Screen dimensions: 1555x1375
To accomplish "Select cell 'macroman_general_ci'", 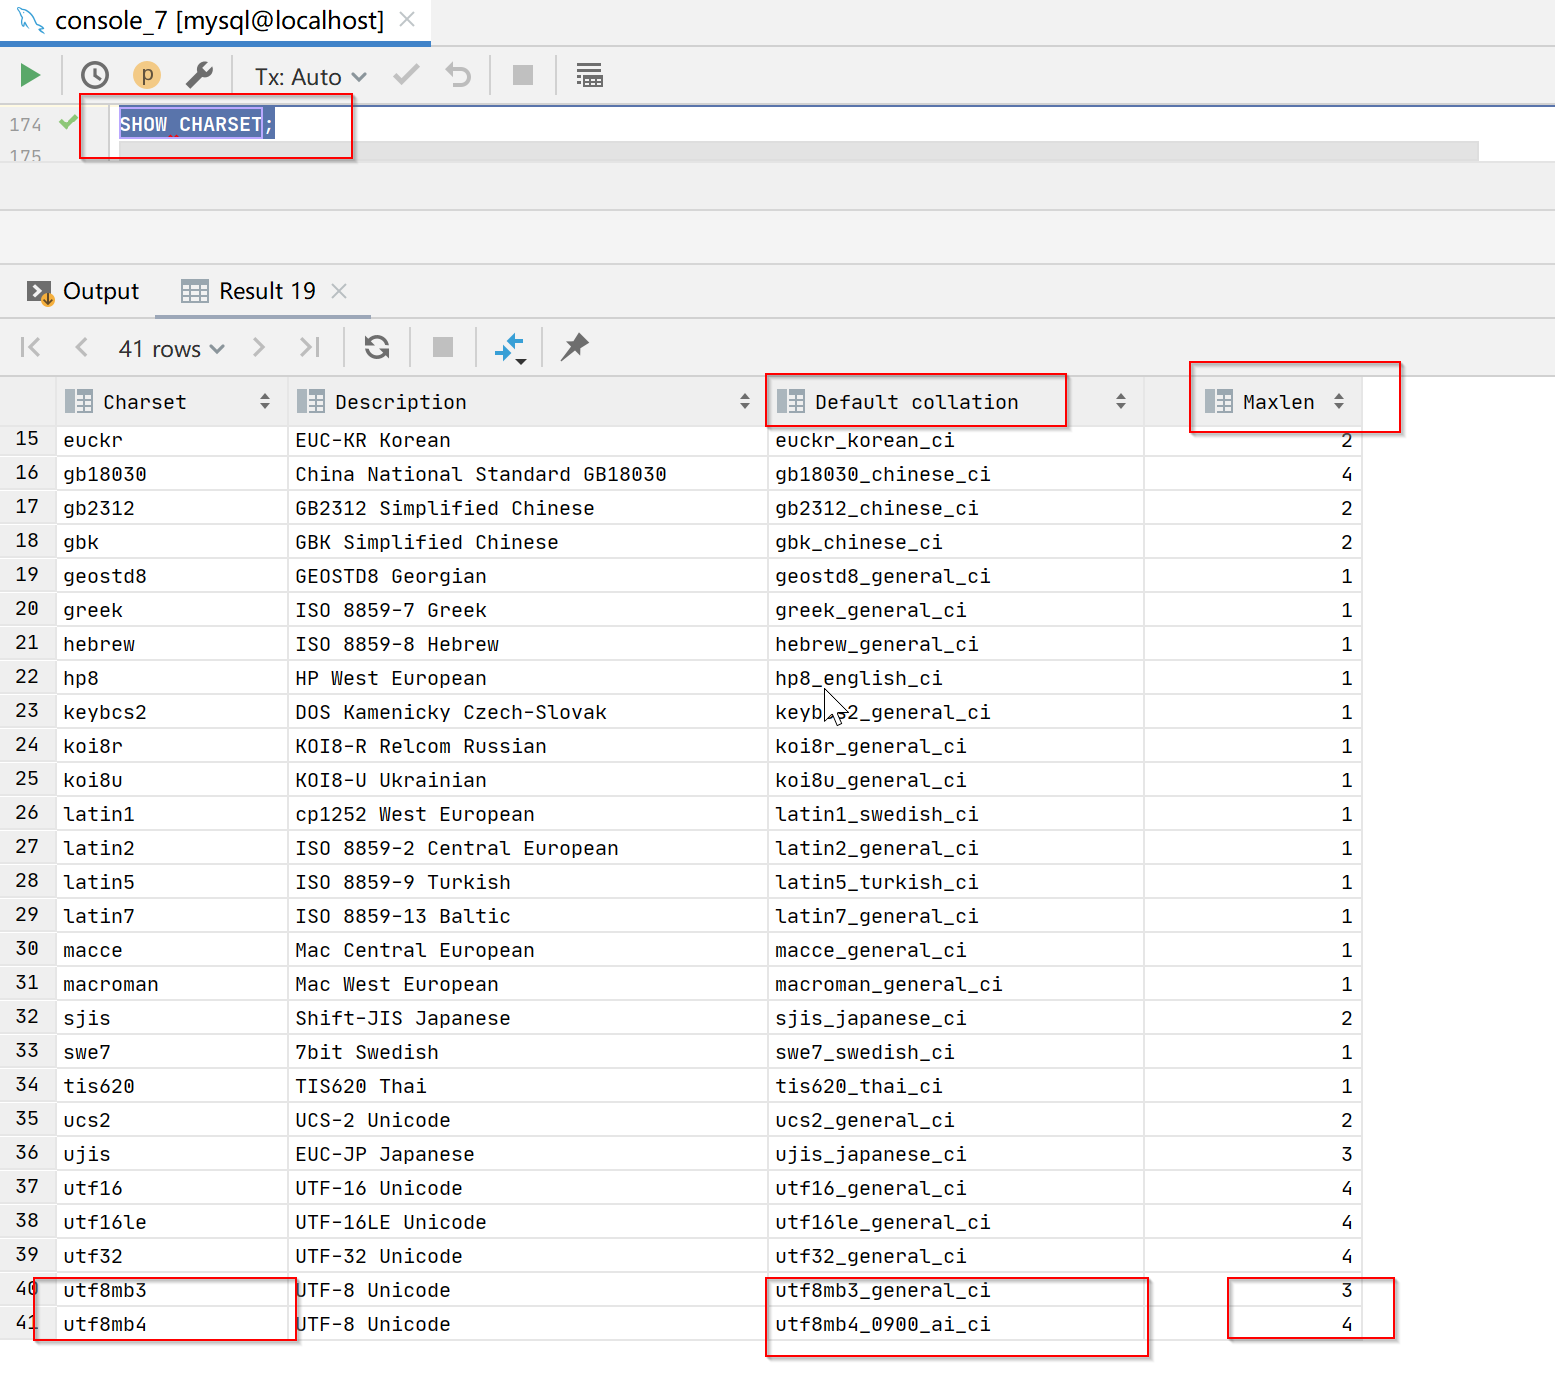I will click(x=955, y=984).
